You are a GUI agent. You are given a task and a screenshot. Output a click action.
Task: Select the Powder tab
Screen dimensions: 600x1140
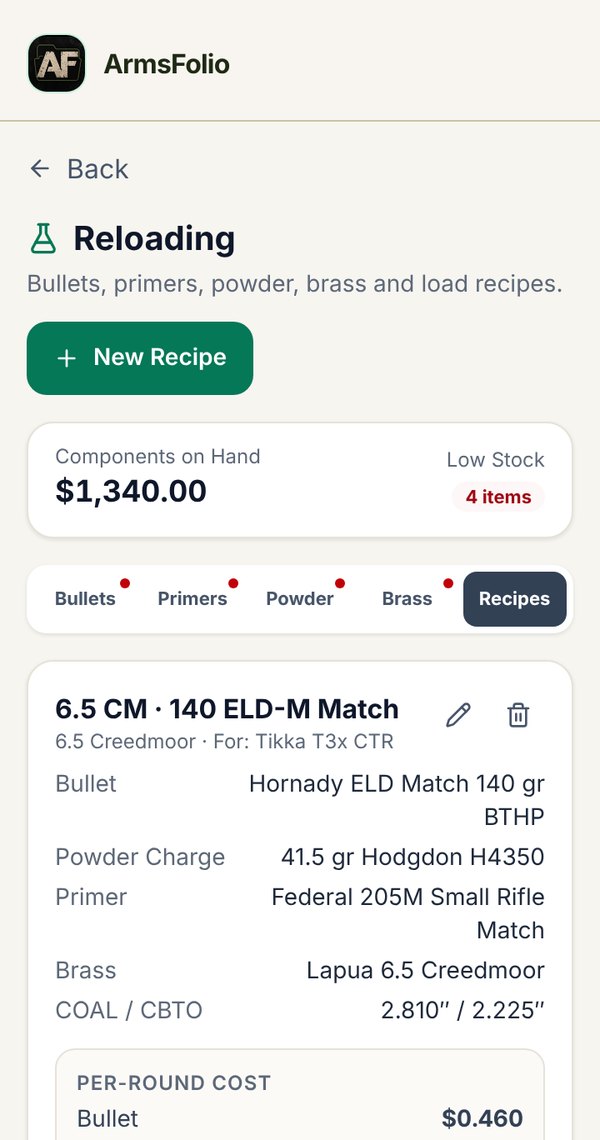[x=300, y=599]
